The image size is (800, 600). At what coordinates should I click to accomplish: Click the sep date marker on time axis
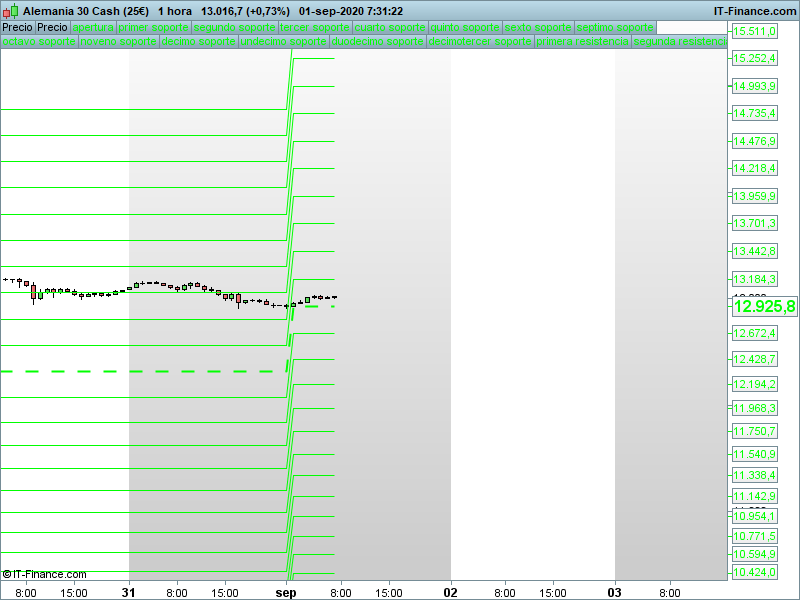click(286, 592)
